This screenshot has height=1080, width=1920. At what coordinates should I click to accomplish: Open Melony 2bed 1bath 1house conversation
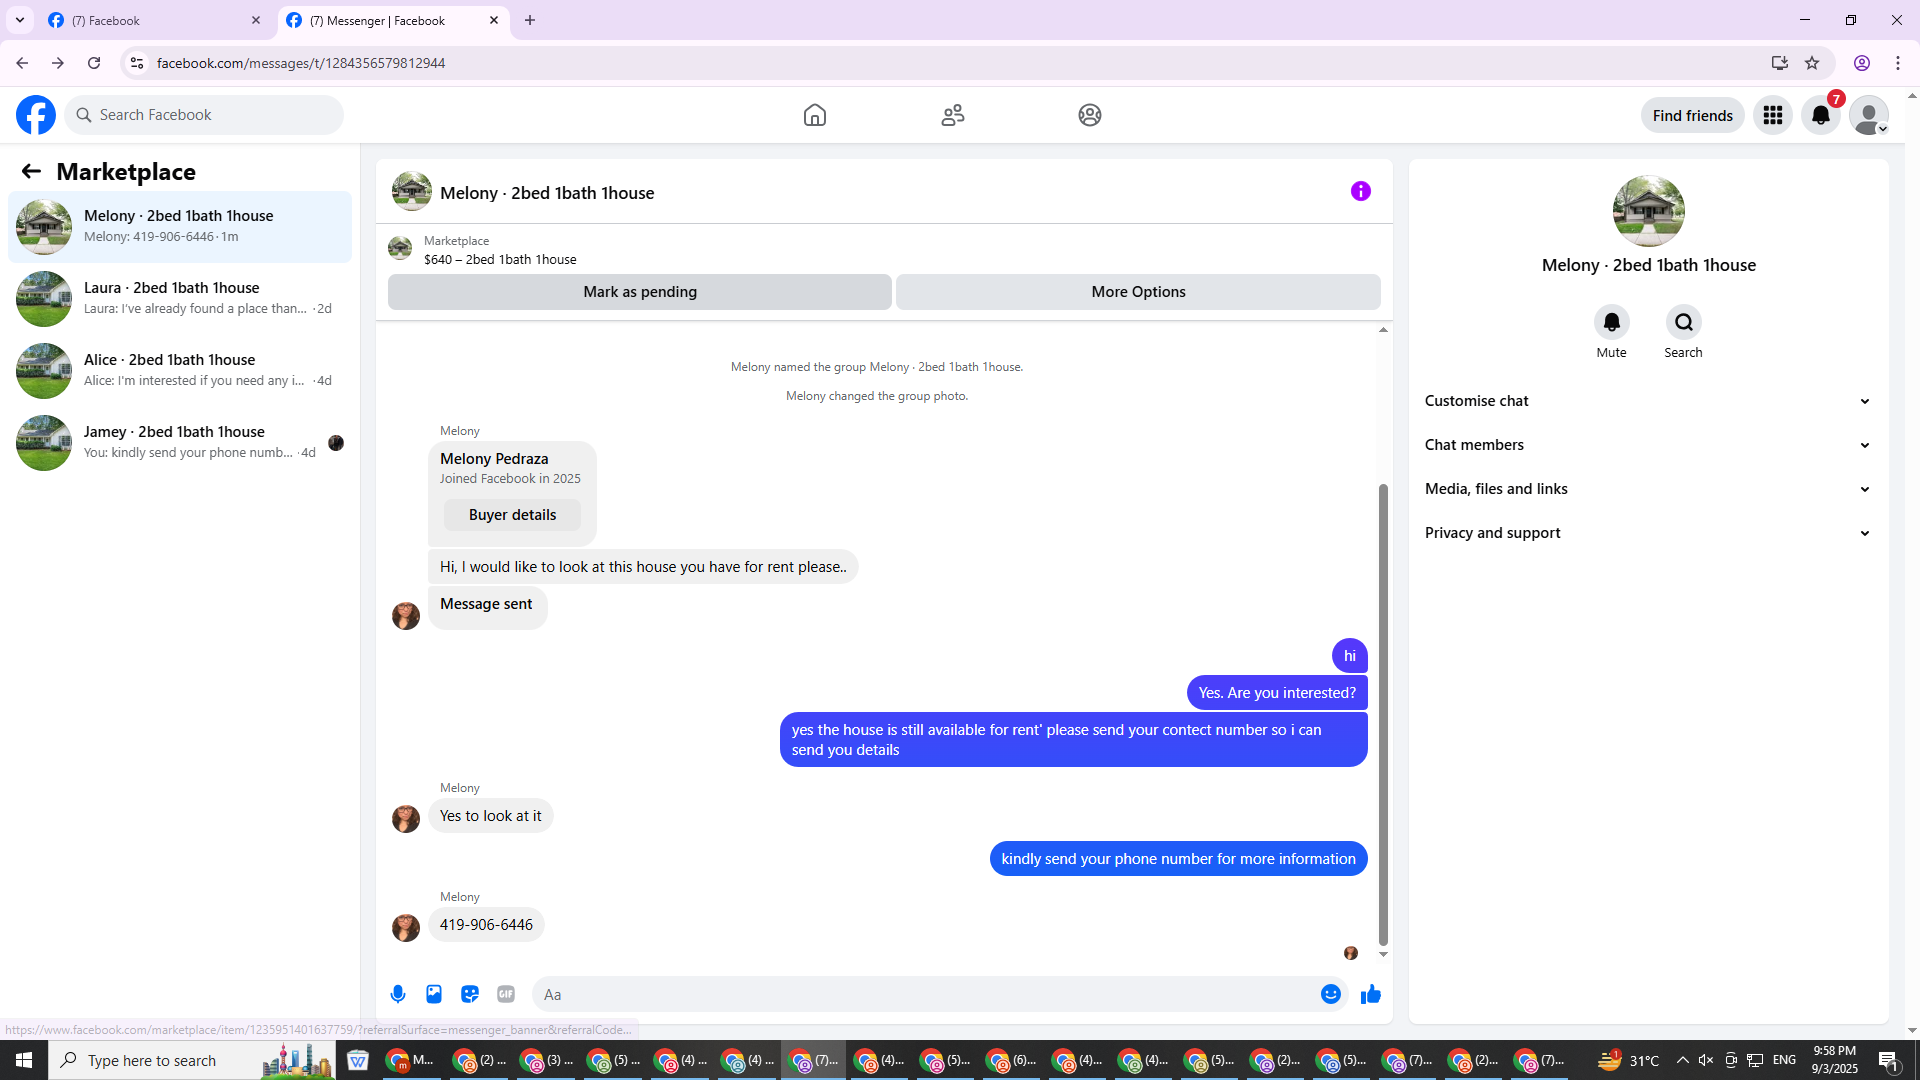pos(180,227)
